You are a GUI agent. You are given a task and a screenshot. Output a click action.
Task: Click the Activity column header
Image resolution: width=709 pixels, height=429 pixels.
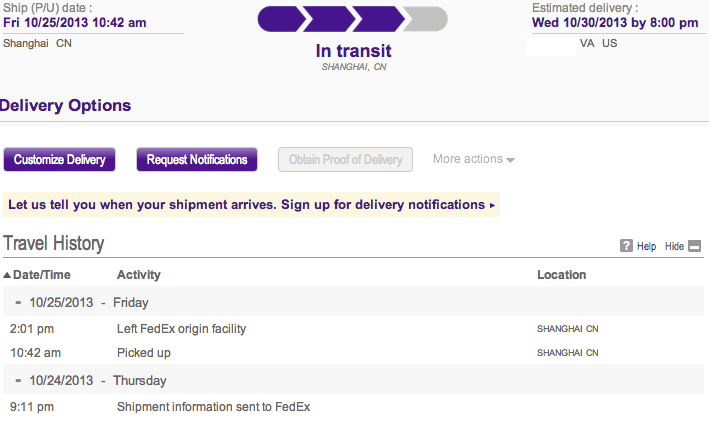[138, 275]
